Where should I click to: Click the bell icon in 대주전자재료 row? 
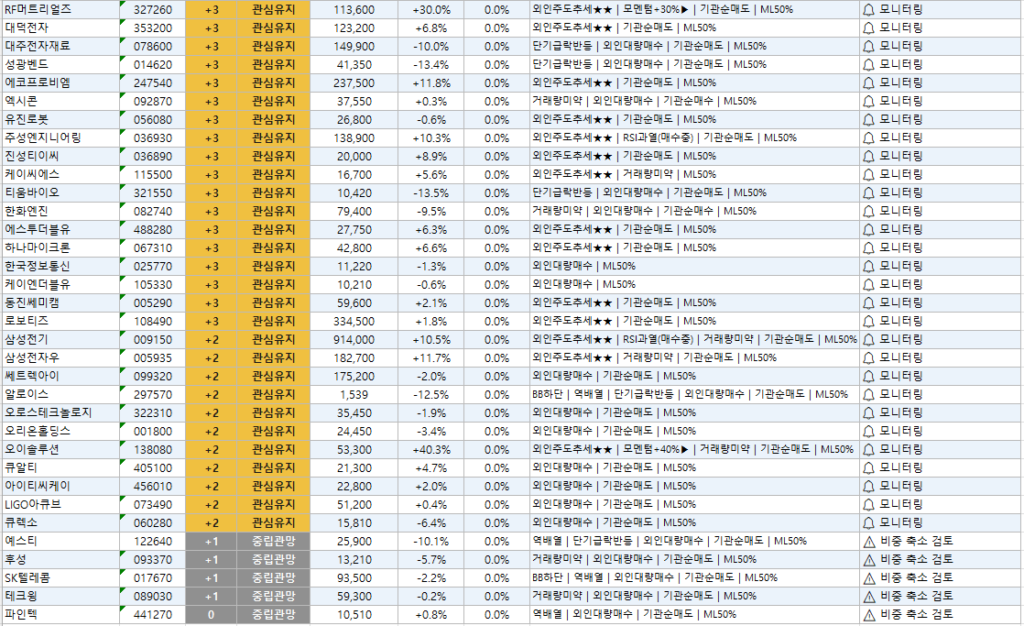tap(869, 46)
